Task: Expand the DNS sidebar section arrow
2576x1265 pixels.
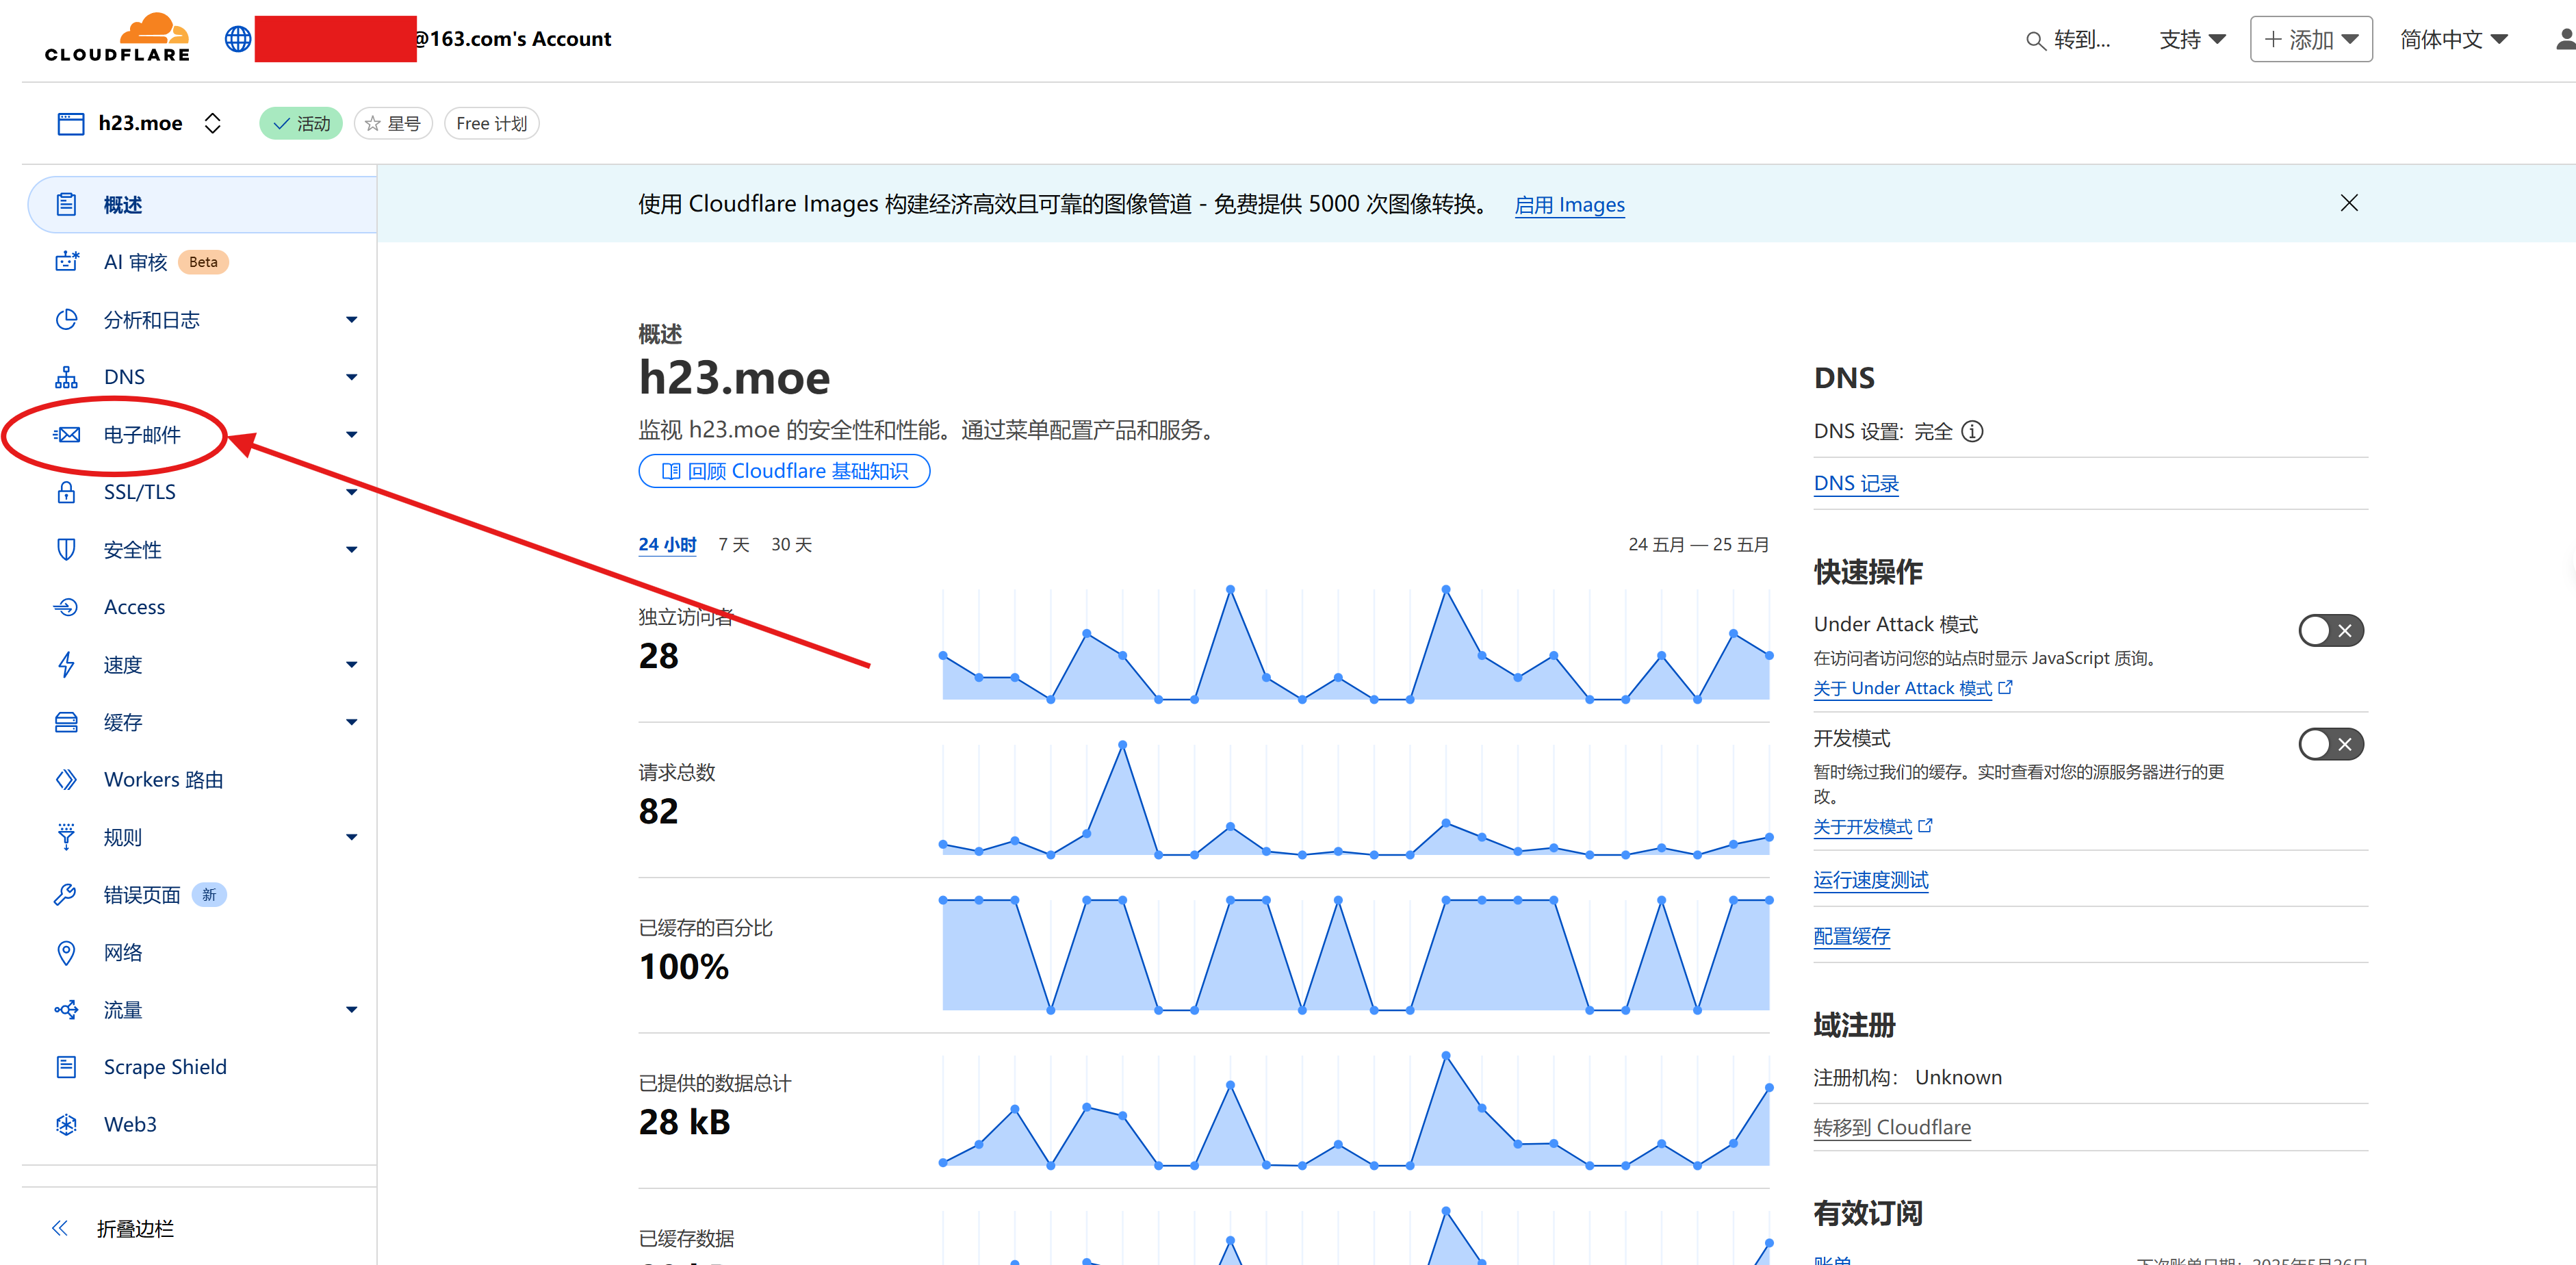Action: coord(351,377)
